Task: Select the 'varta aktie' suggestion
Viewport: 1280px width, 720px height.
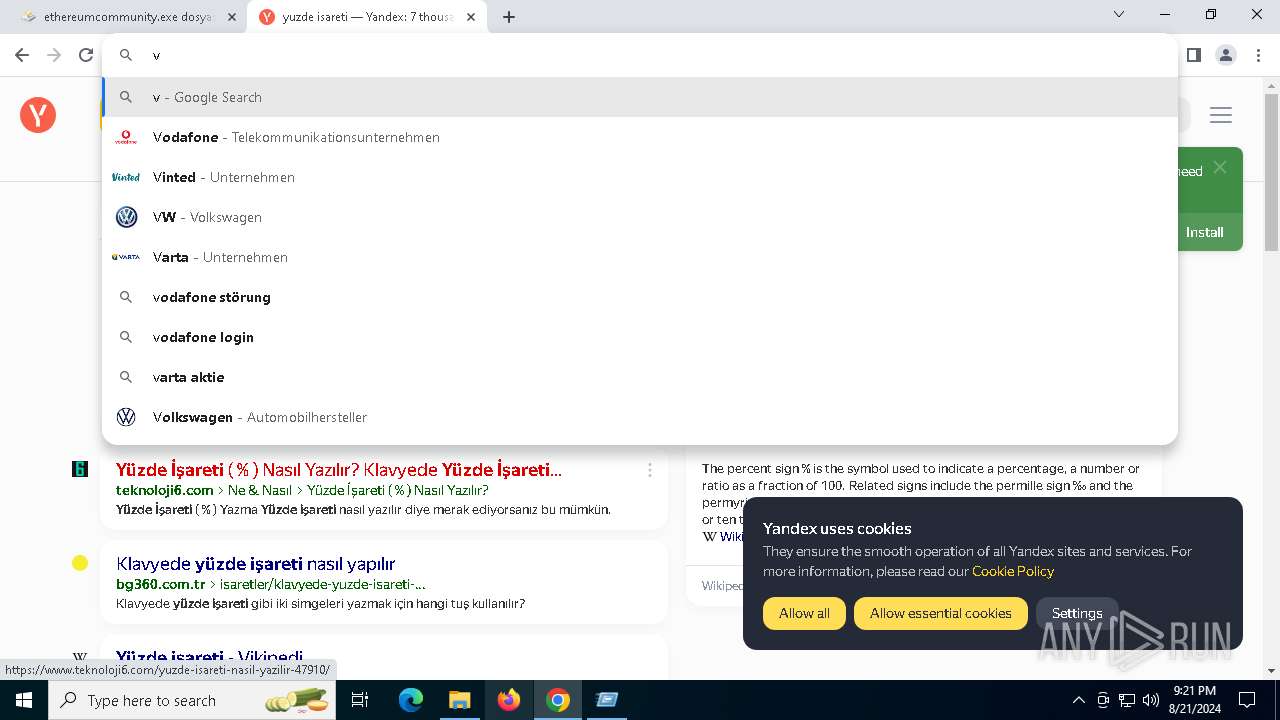Action: [x=640, y=377]
